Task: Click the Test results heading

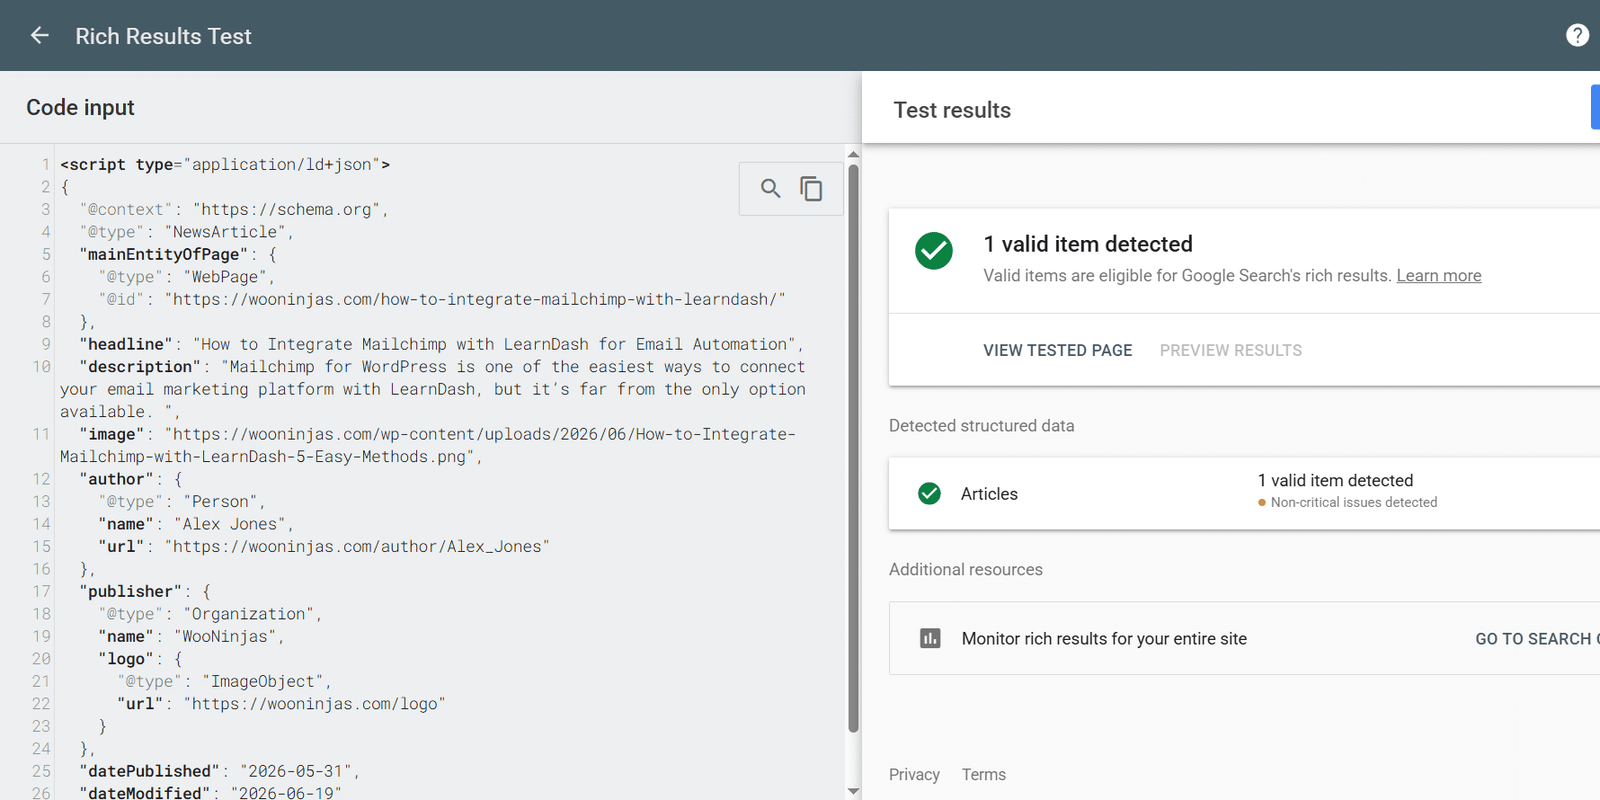Action: coord(952,110)
